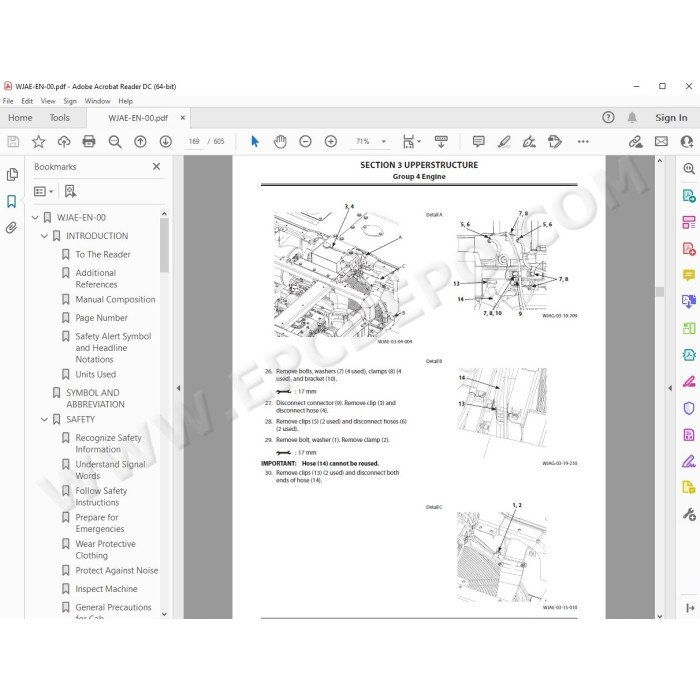700x700 pixels.
Task: Open SYMBOL AND ABBREVIATION bookmark
Action: pyautogui.click(x=96, y=398)
